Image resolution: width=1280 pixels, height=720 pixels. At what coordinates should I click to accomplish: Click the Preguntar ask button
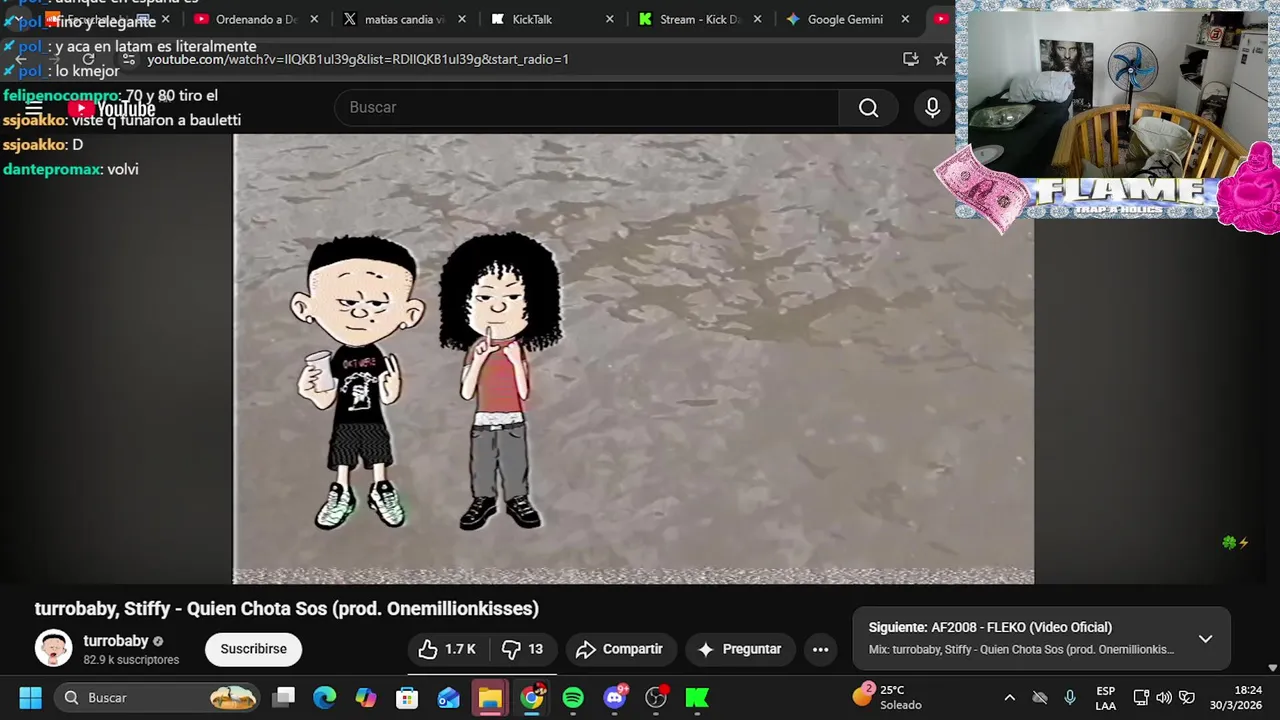(740, 649)
